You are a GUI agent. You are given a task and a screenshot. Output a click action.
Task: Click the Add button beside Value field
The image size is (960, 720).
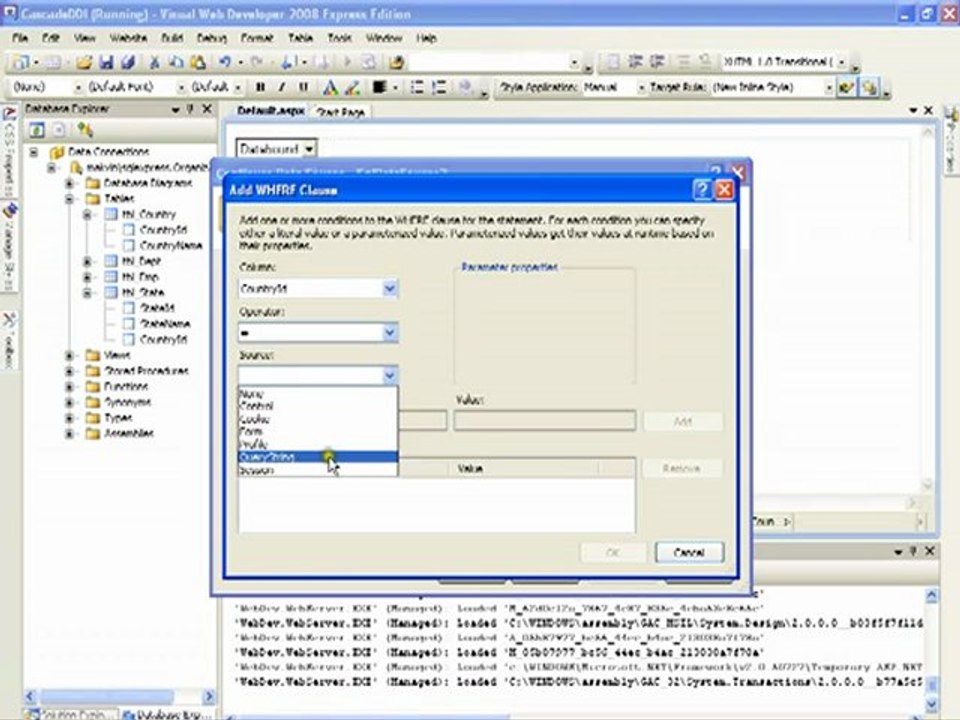click(x=683, y=421)
